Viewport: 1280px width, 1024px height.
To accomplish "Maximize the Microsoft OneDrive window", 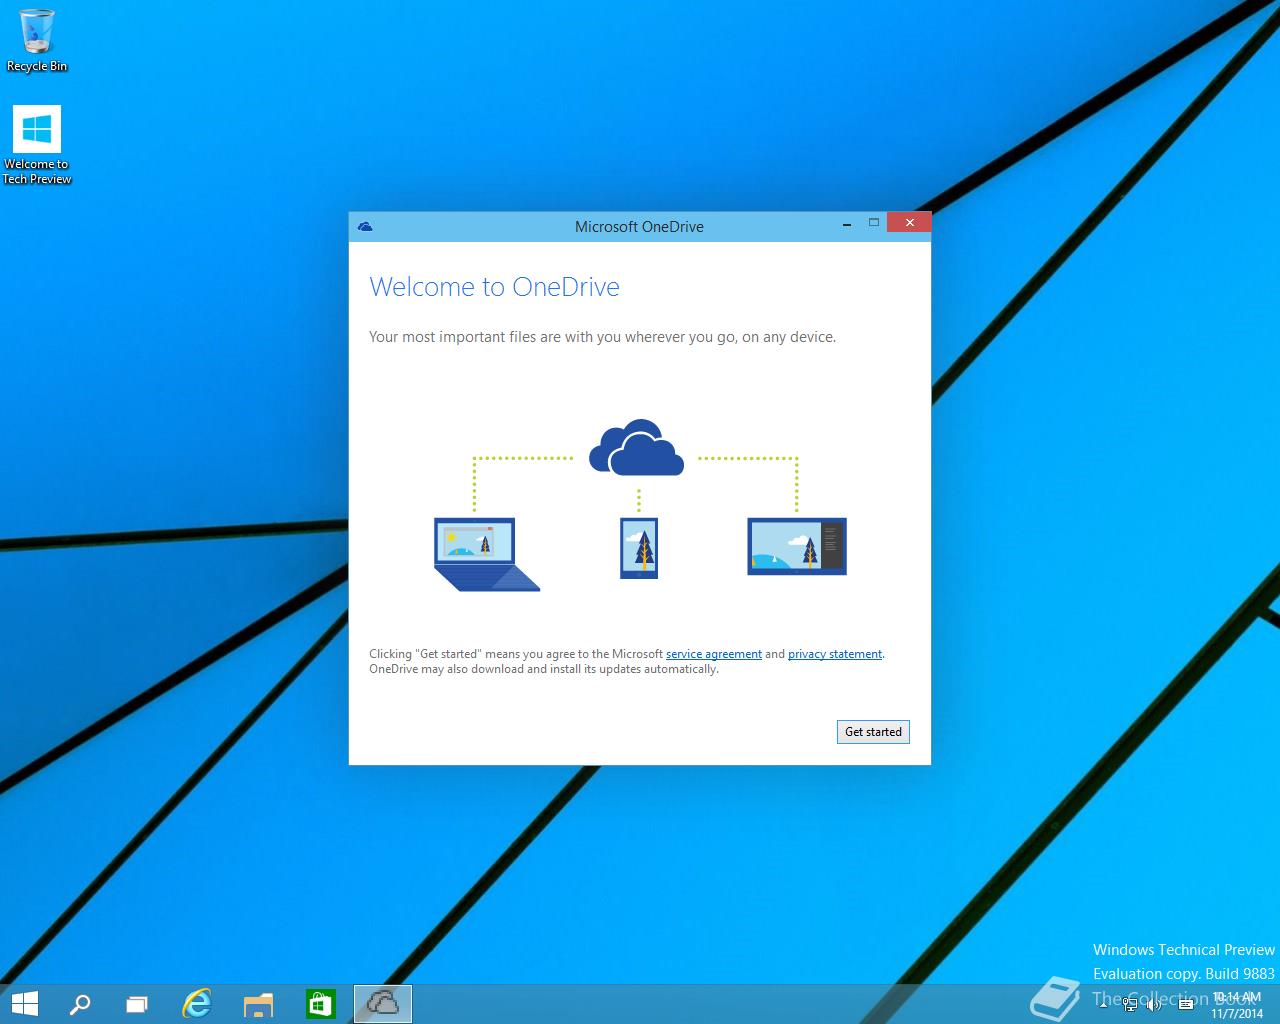I will click(873, 223).
